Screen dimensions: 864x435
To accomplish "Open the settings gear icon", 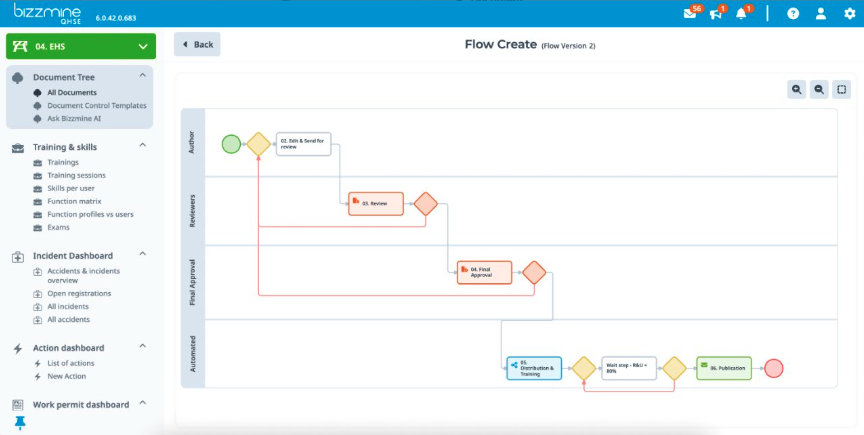I will tap(847, 14).
